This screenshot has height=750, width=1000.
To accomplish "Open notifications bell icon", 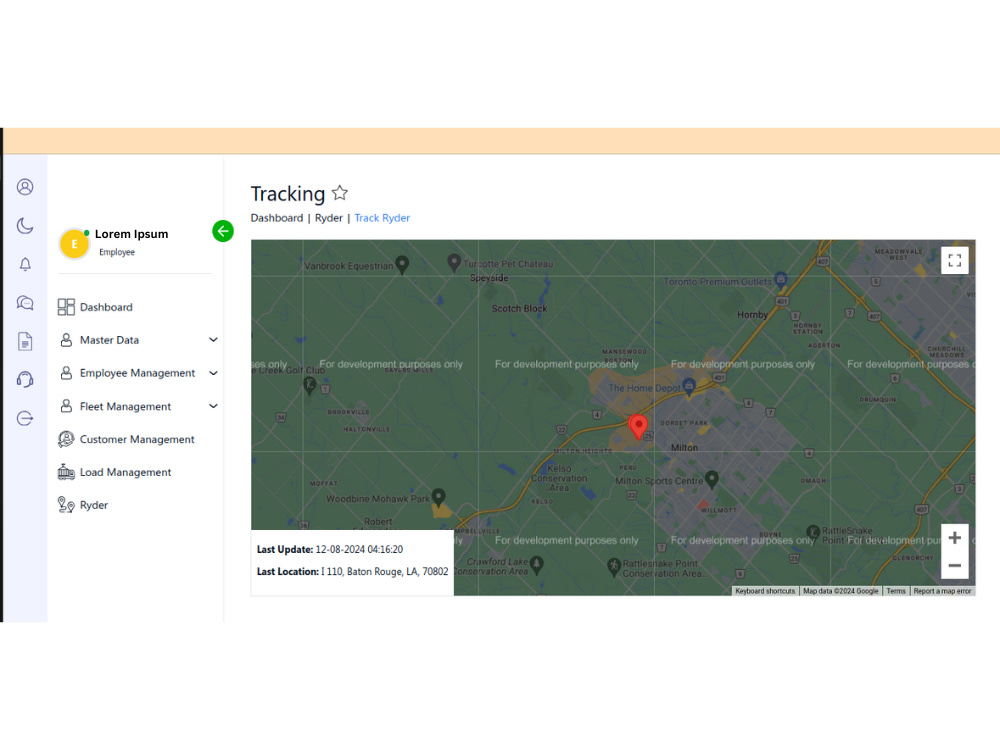I will pos(25,264).
